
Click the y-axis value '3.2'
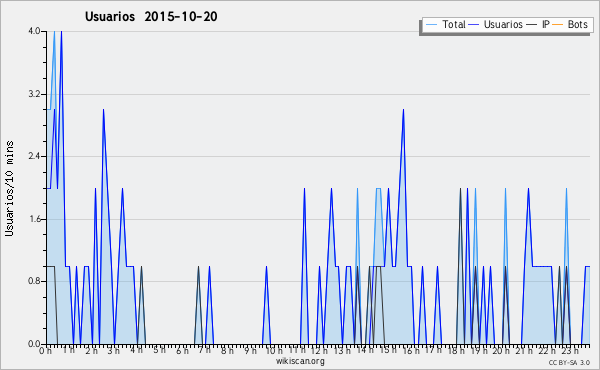pos(34,94)
